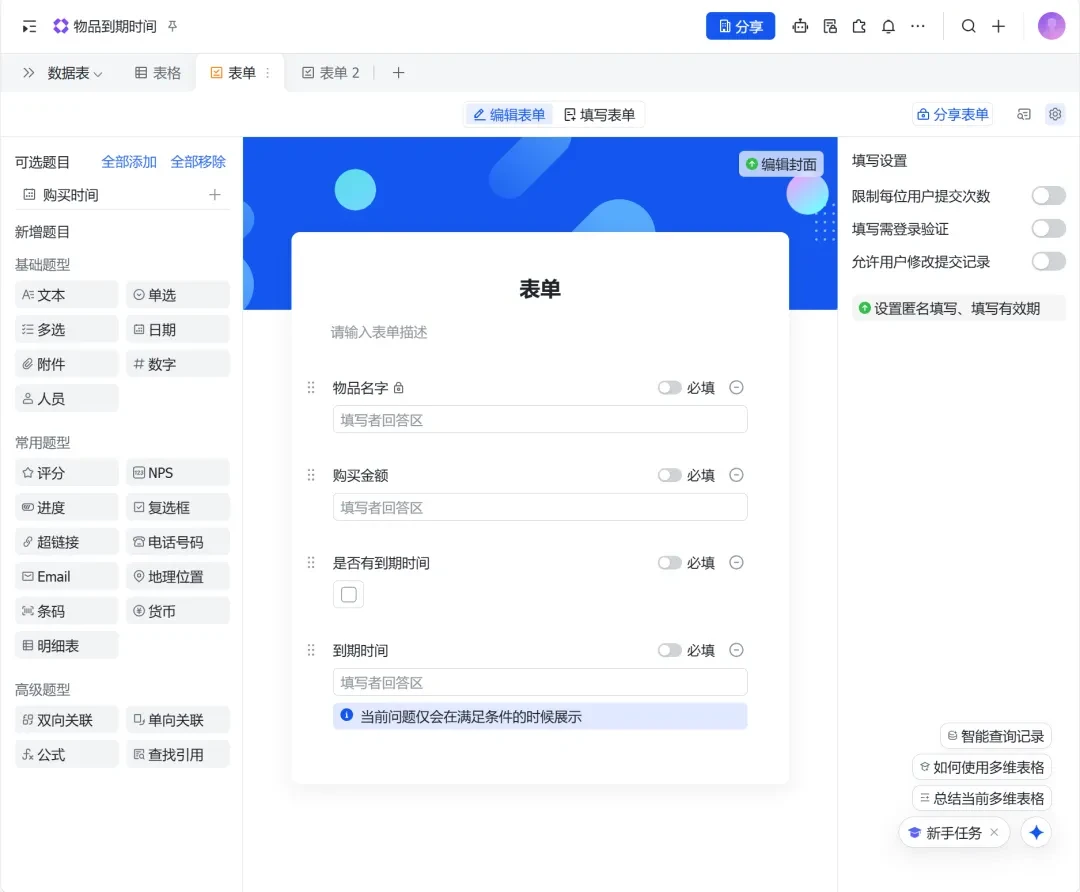Add a new view with plus tab icon

(398, 72)
